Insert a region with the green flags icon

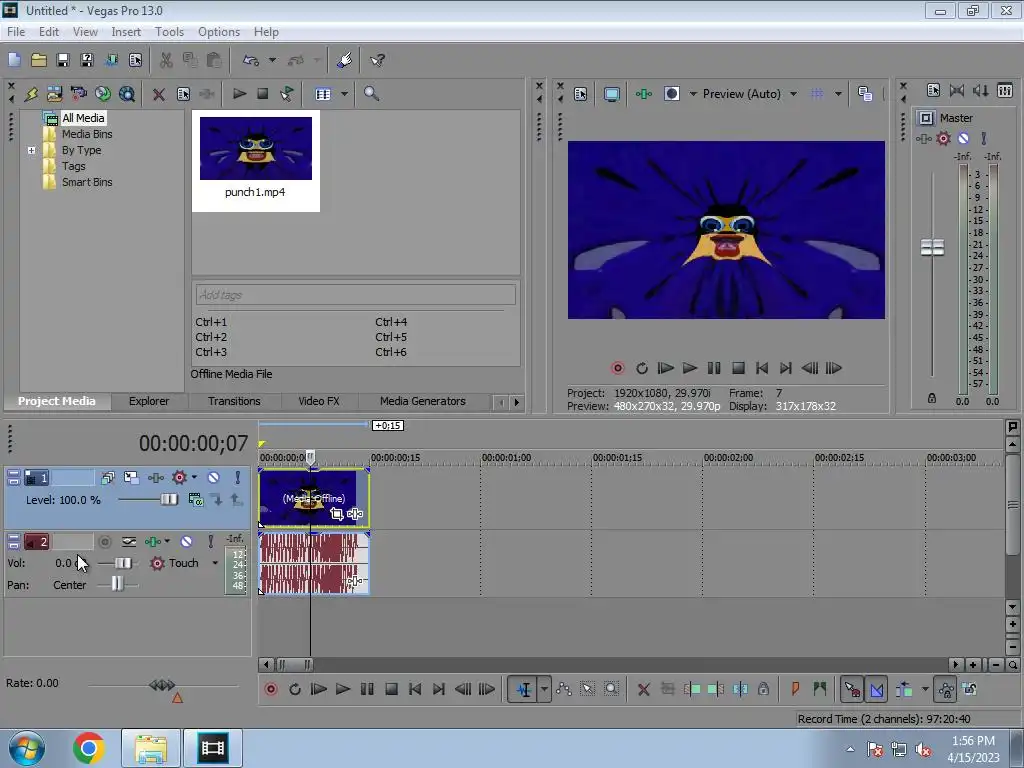point(820,689)
